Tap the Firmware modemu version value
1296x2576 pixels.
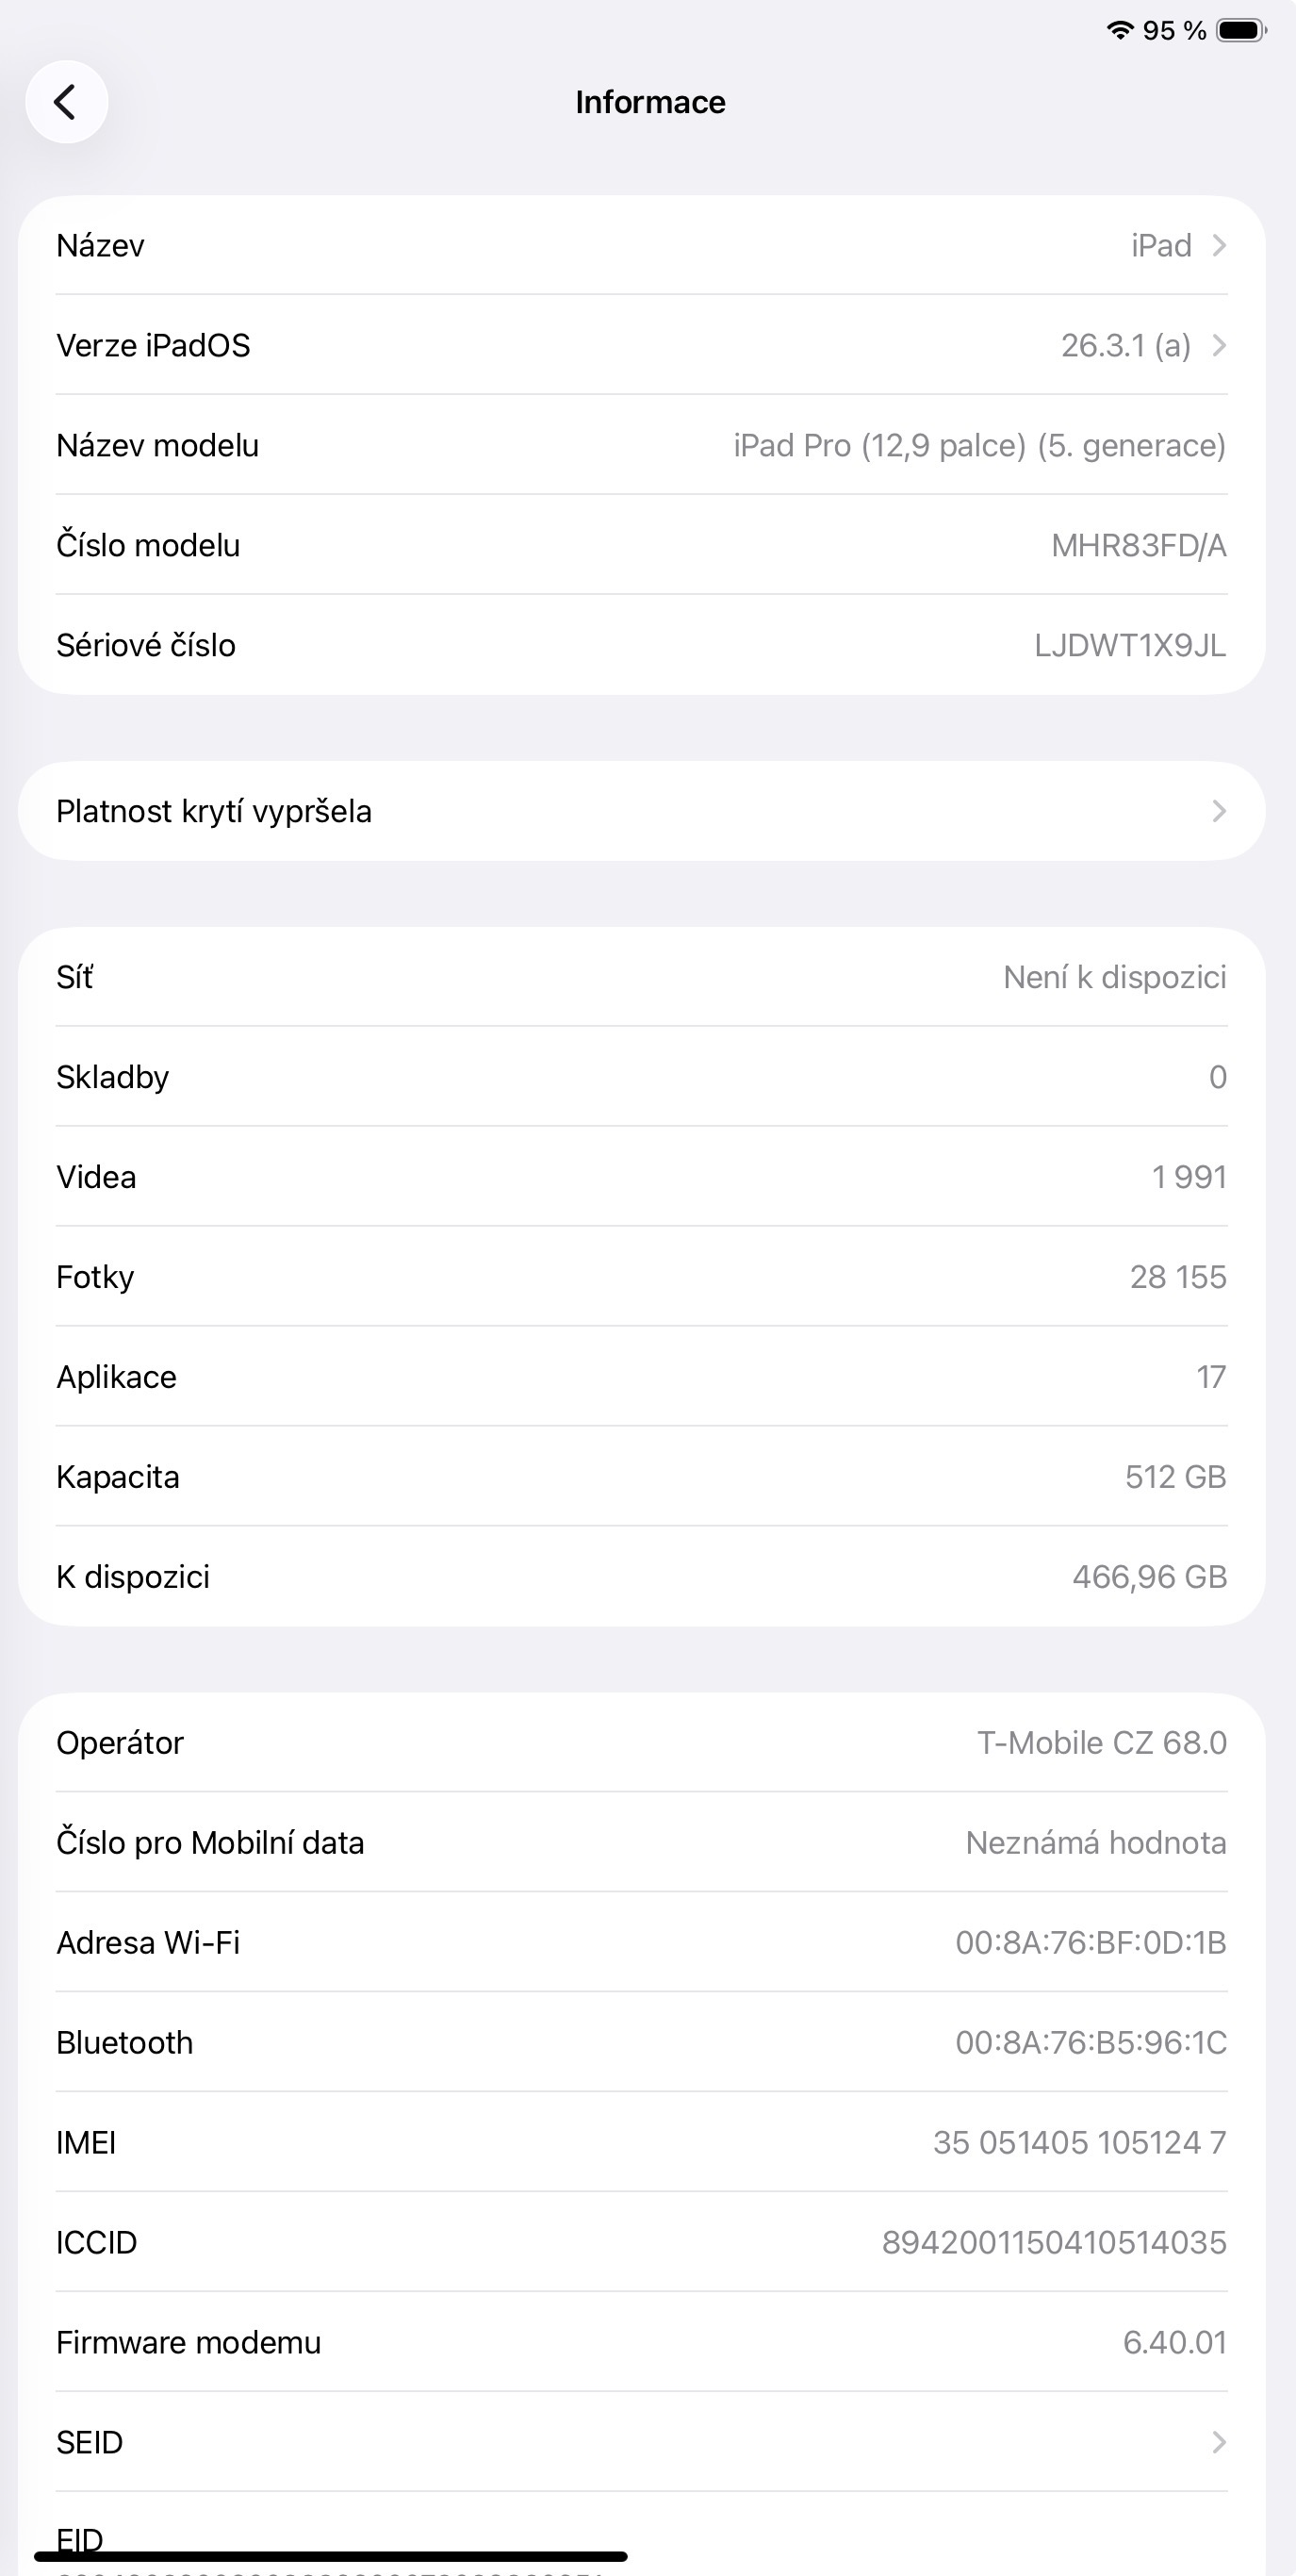point(1174,2342)
